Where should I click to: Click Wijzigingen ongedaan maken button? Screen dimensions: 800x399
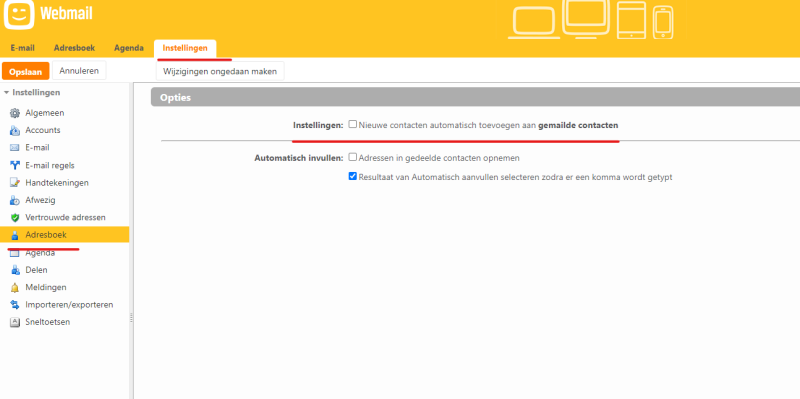(220, 71)
